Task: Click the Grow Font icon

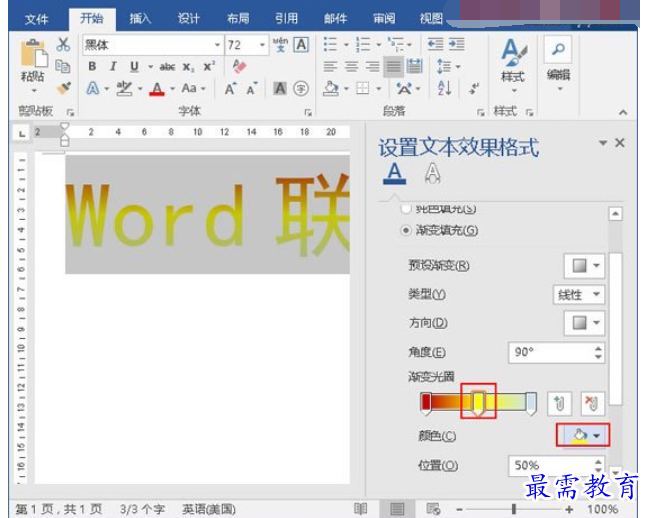Action: pos(230,88)
